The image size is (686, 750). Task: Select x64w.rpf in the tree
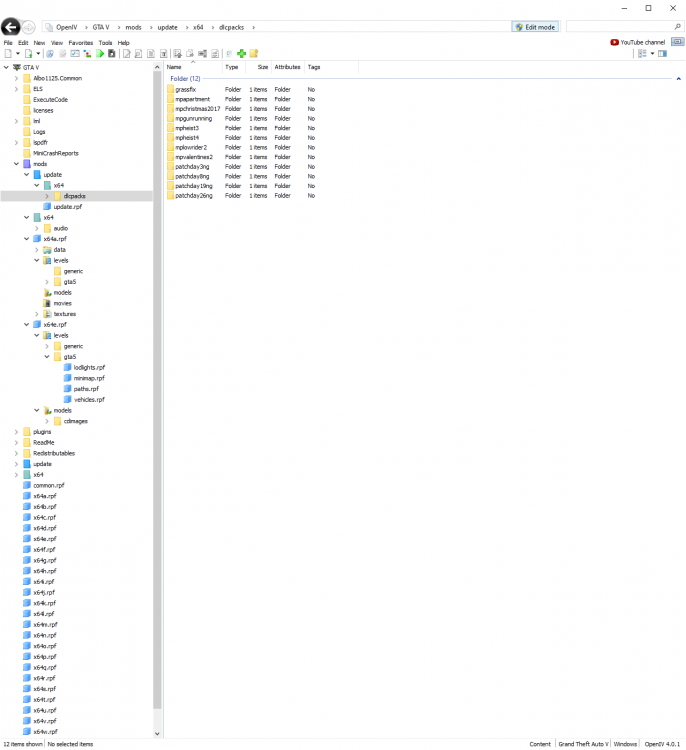(x=40, y=731)
